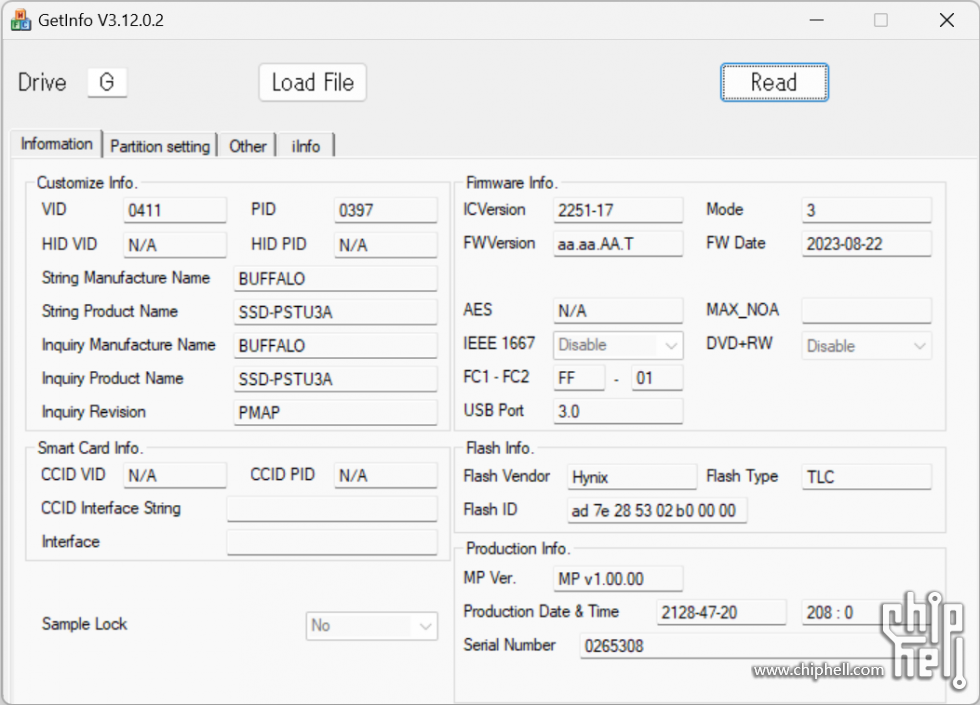980x705 pixels.
Task: Select the HID VID field
Action: click(175, 245)
